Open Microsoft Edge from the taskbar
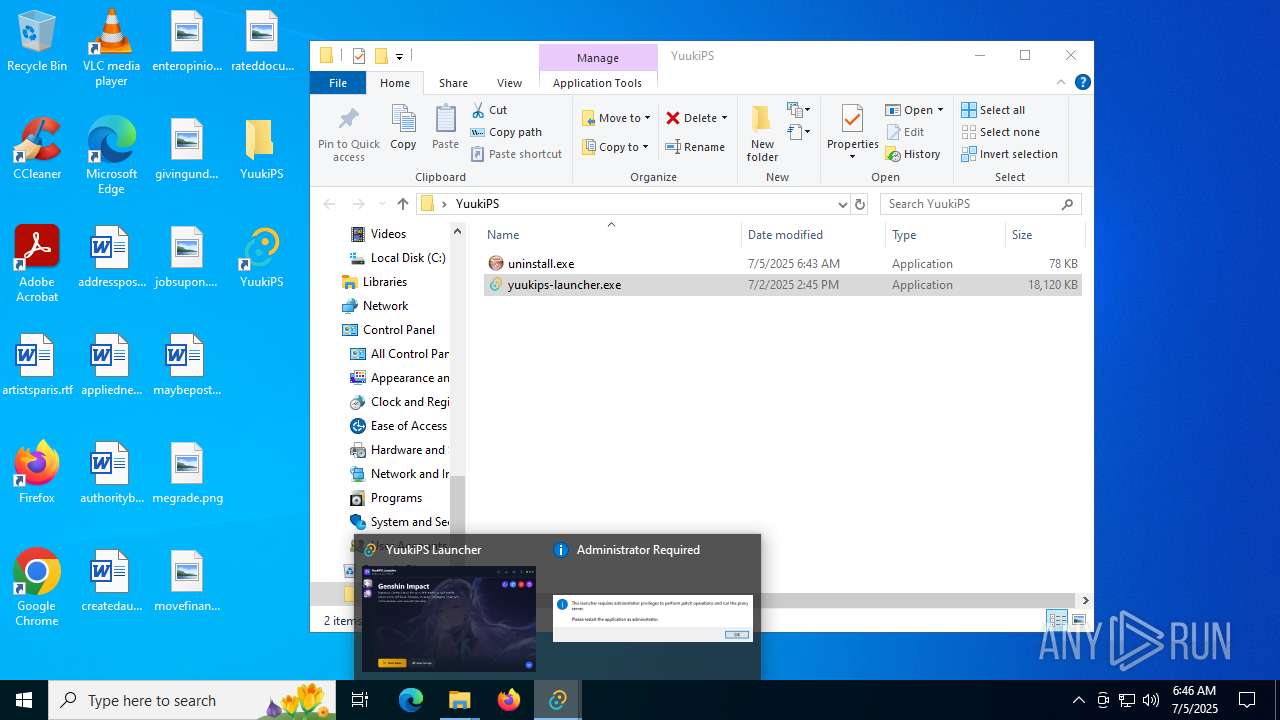Viewport: 1280px width, 720px height. 411,700
